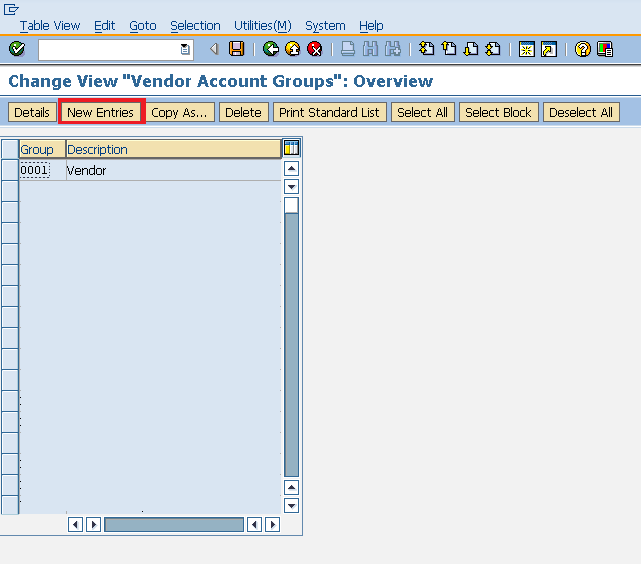Click the select-all corner cell of table
Image resolution: width=641 pixels, height=564 pixels.
click(10, 149)
